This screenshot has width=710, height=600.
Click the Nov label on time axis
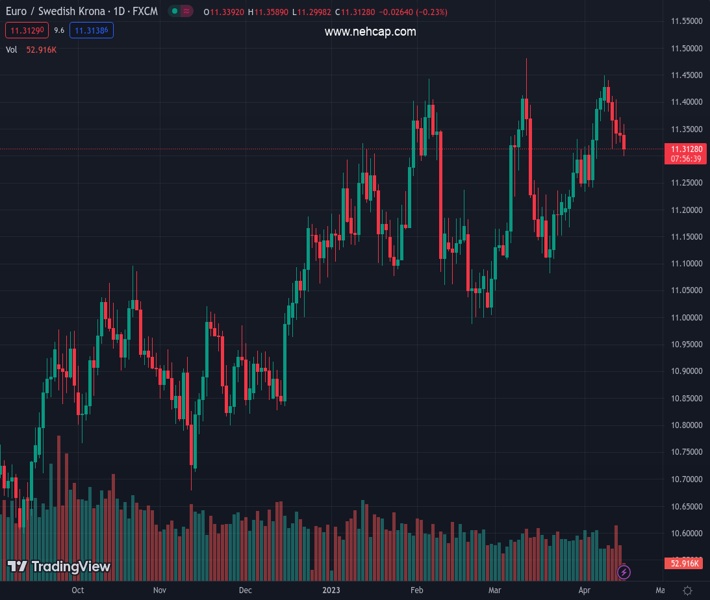[160, 591]
